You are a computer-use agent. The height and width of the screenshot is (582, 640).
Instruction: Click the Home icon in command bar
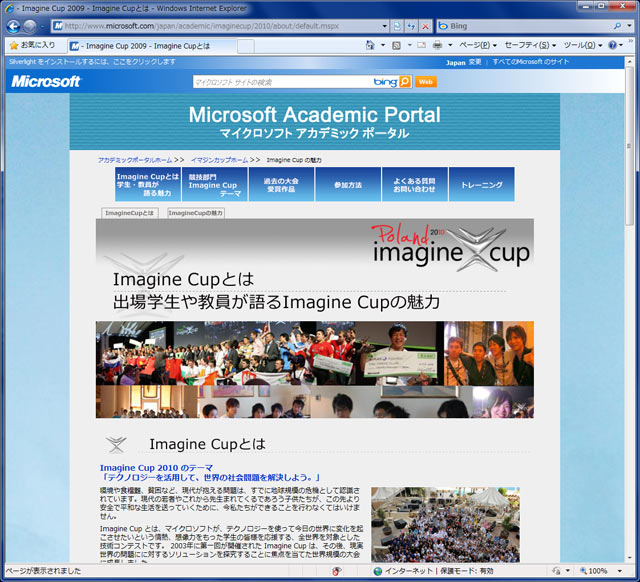click(x=370, y=45)
